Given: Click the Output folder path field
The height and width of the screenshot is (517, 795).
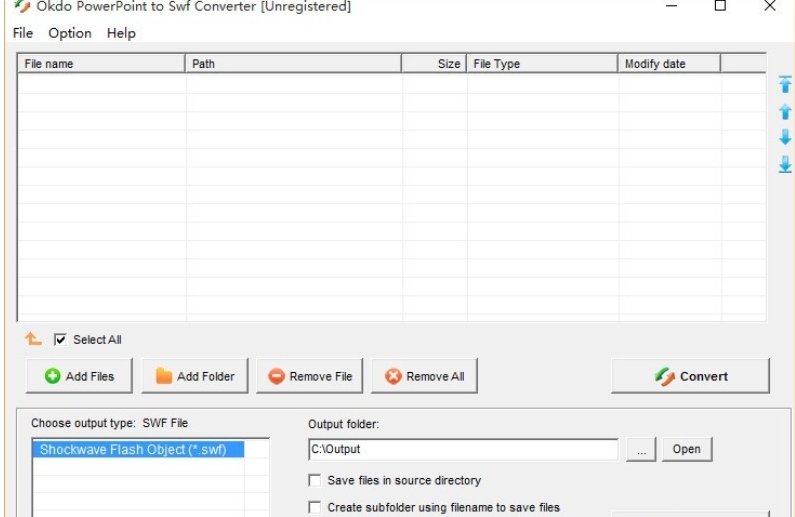Looking at the screenshot, I should pos(463,449).
